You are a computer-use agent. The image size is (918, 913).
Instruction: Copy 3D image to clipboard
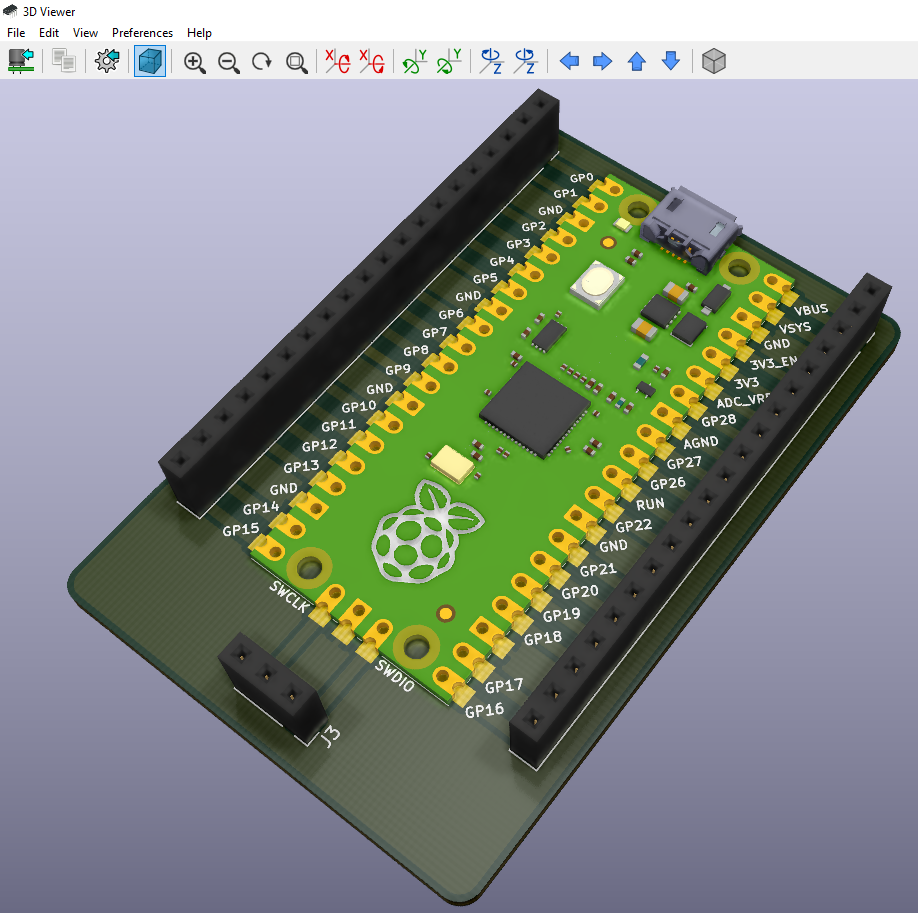[62, 61]
